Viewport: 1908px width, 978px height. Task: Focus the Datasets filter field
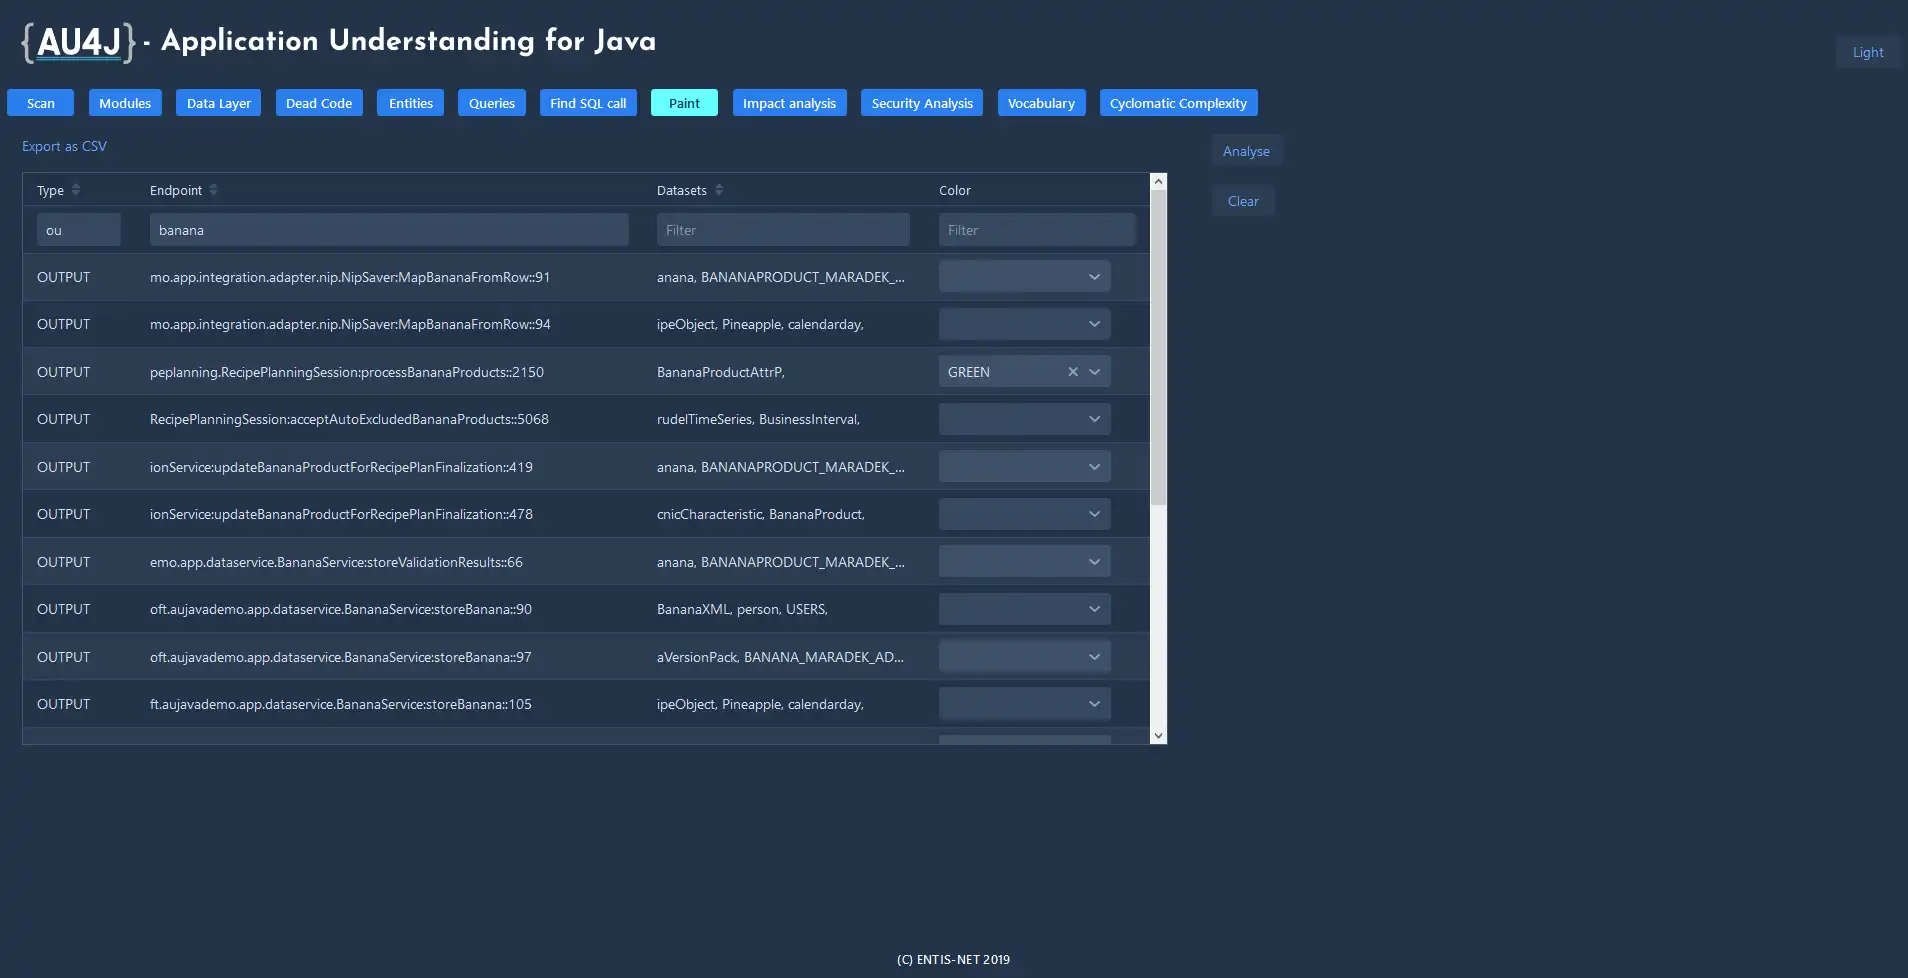tap(782, 230)
